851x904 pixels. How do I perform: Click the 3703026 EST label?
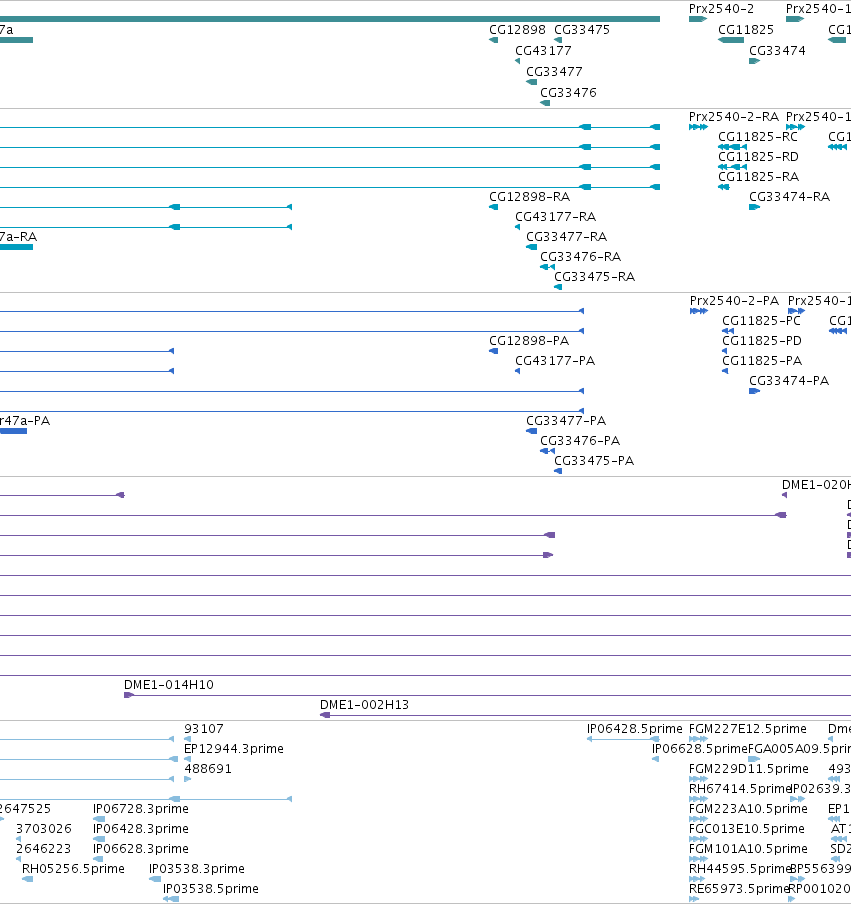(44, 828)
